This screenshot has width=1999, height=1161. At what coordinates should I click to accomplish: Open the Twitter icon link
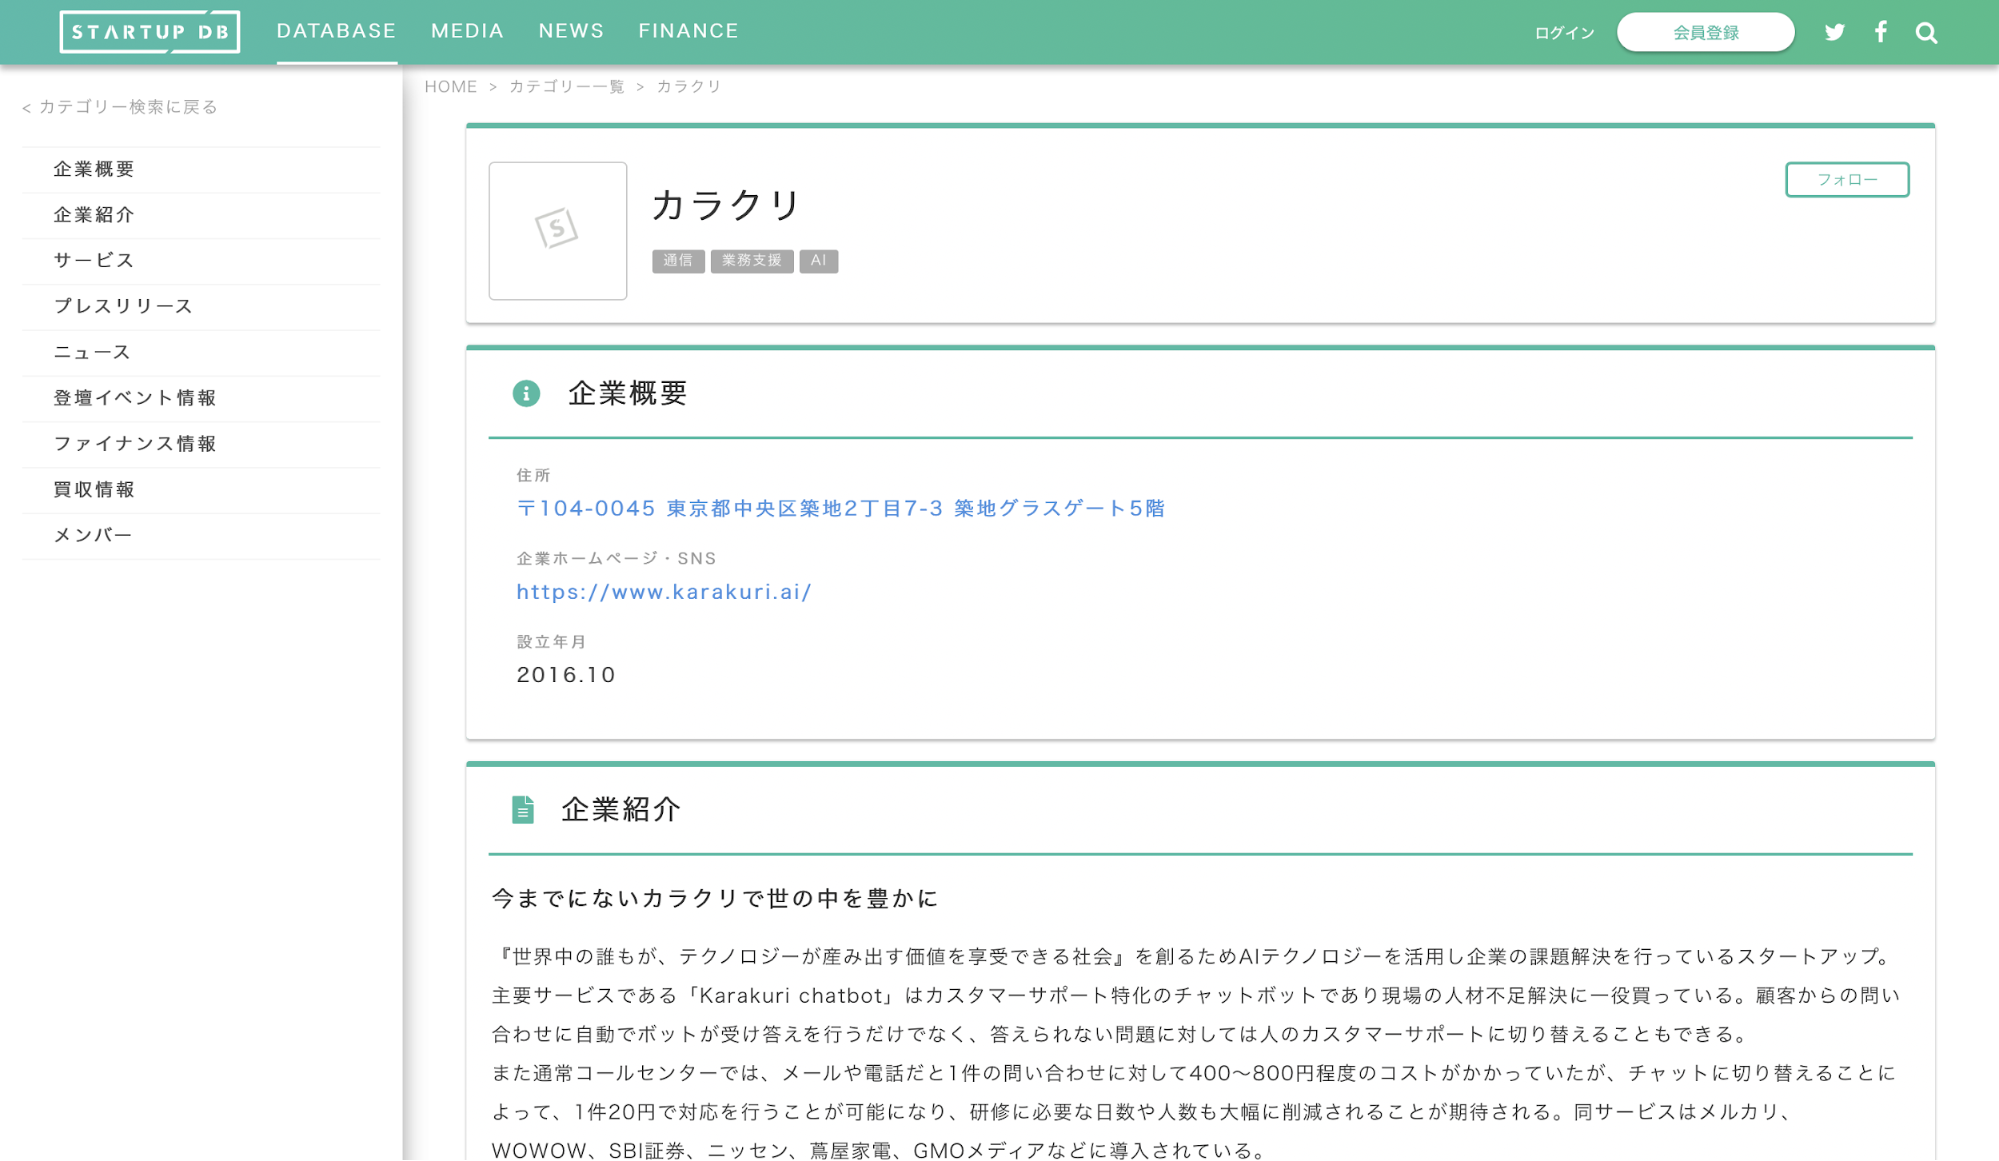(x=1834, y=32)
